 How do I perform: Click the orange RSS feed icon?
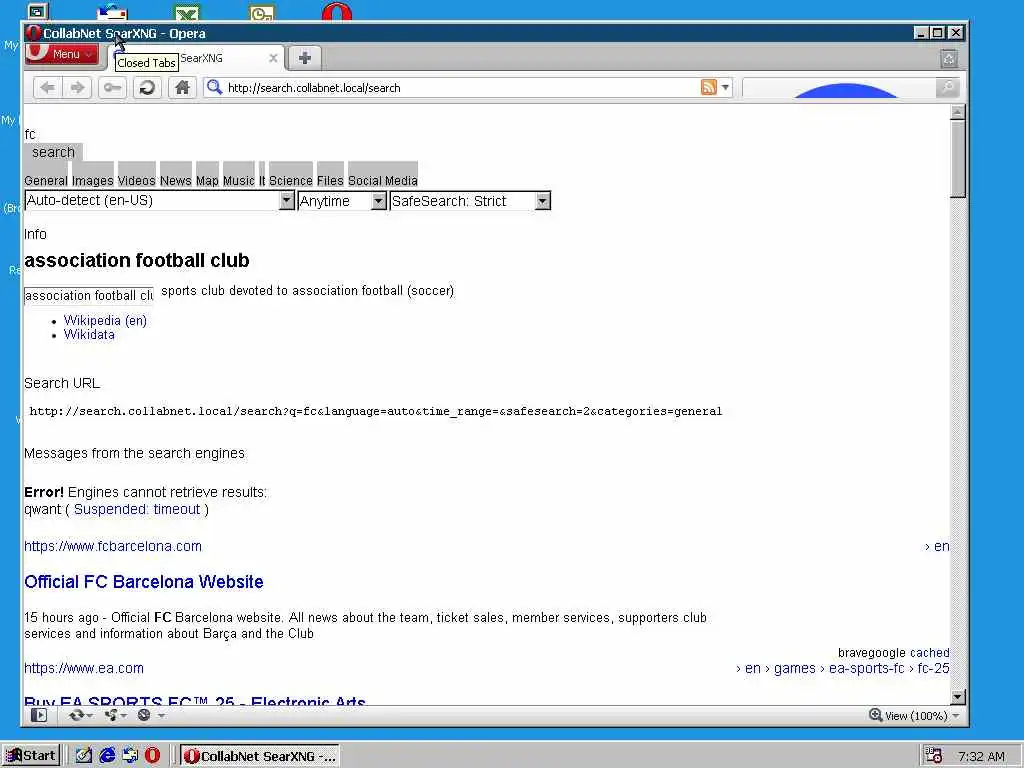tap(709, 87)
